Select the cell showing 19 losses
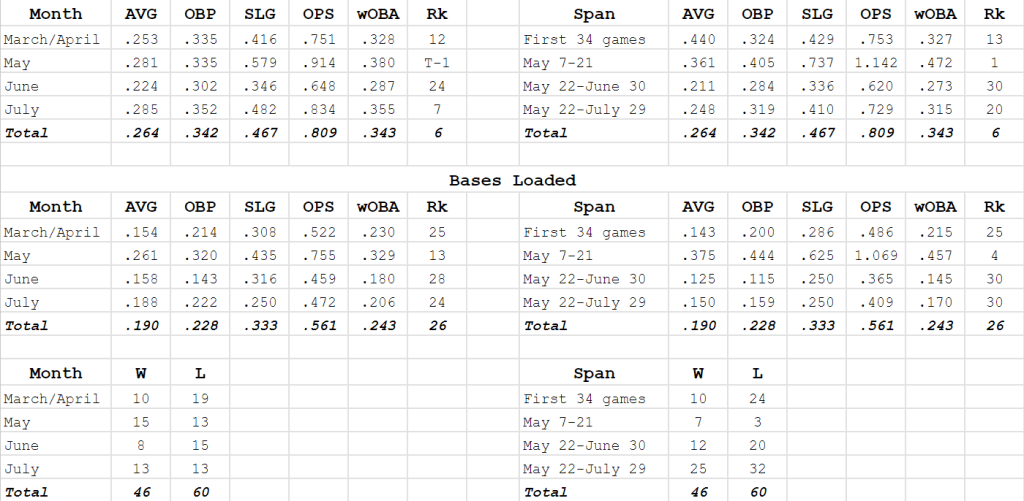 [x=199, y=399]
